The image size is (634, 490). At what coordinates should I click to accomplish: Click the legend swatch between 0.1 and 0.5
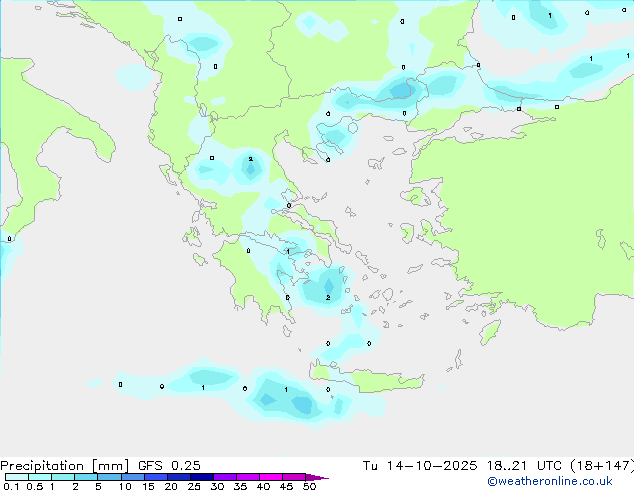pyautogui.click(x=17, y=477)
